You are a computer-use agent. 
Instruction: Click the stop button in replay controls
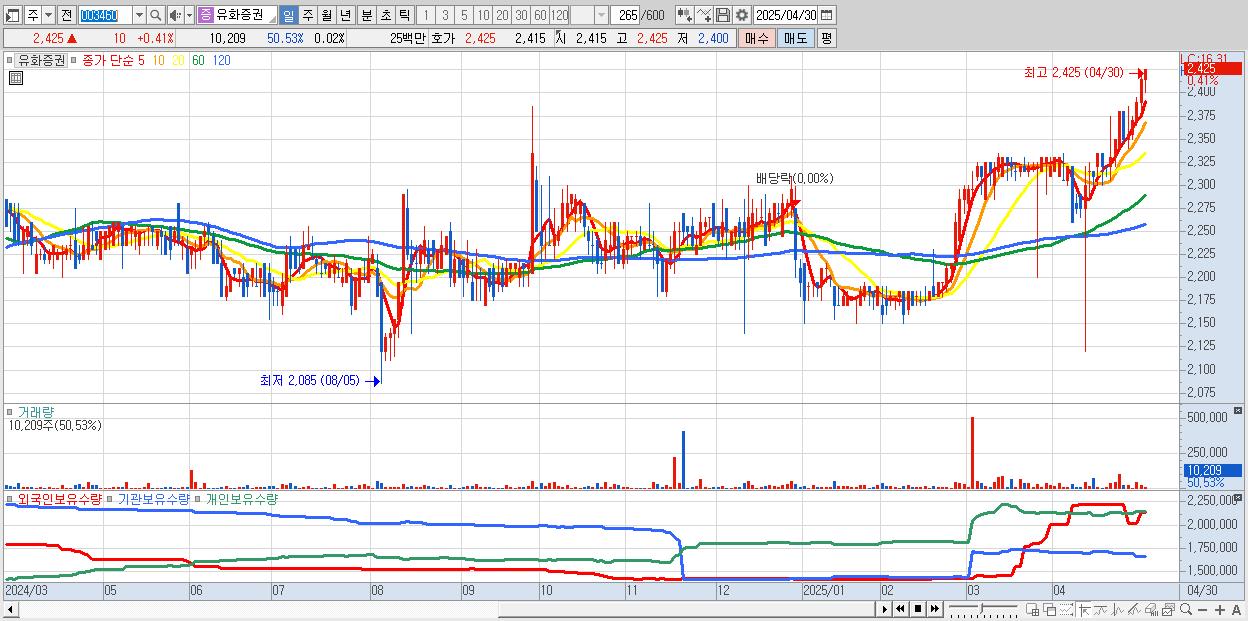pos(918,609)
